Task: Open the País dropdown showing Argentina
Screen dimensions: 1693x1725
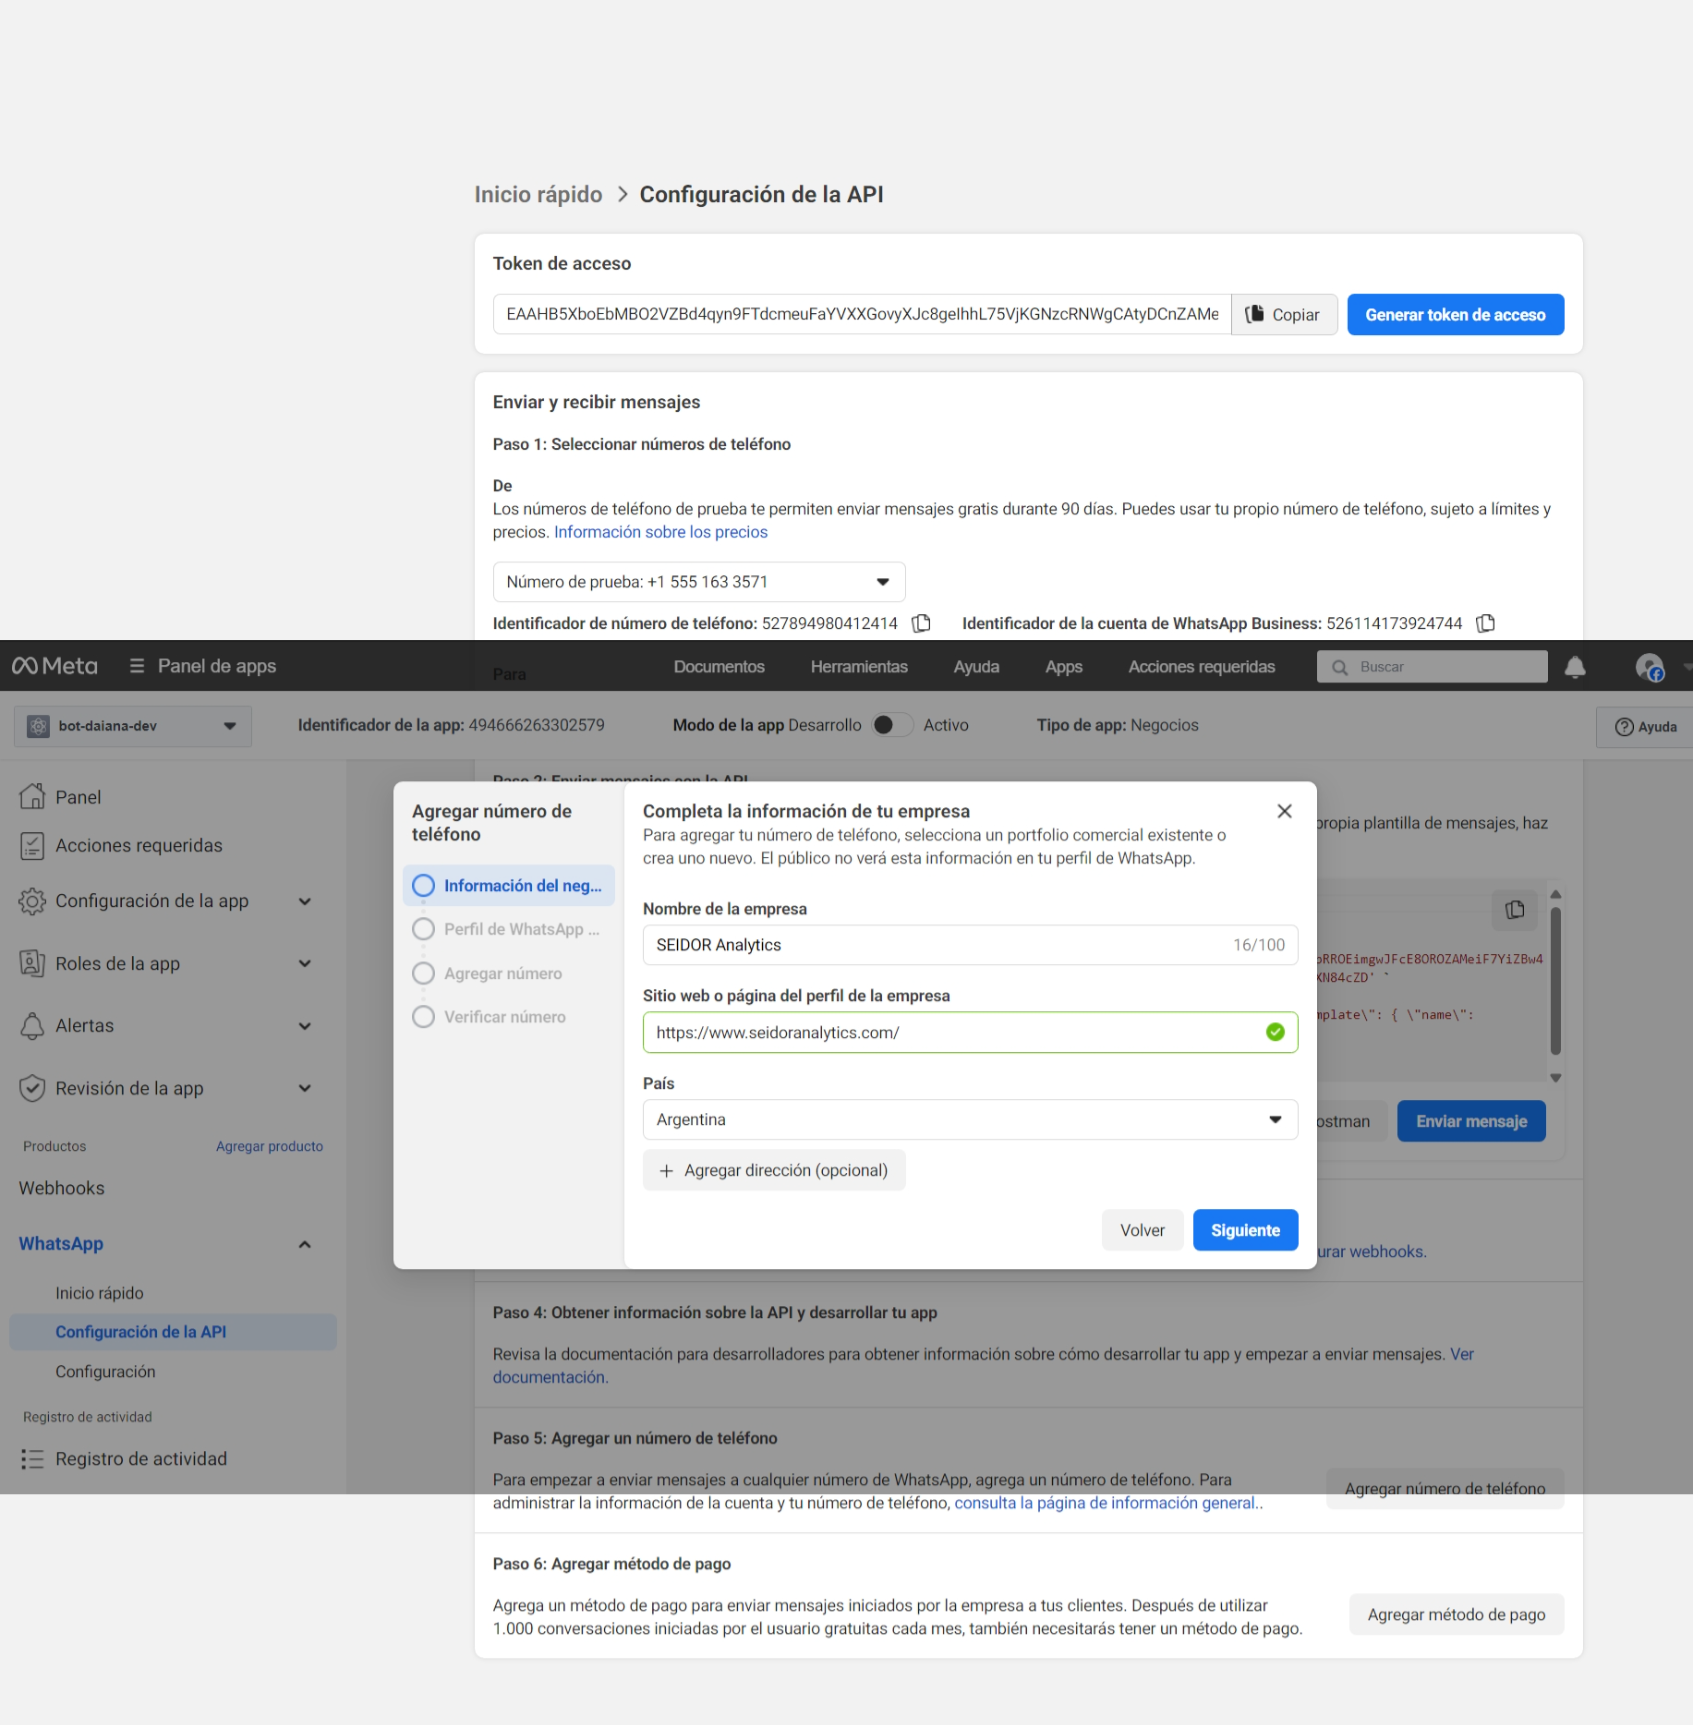Action: coord(970,1120)
